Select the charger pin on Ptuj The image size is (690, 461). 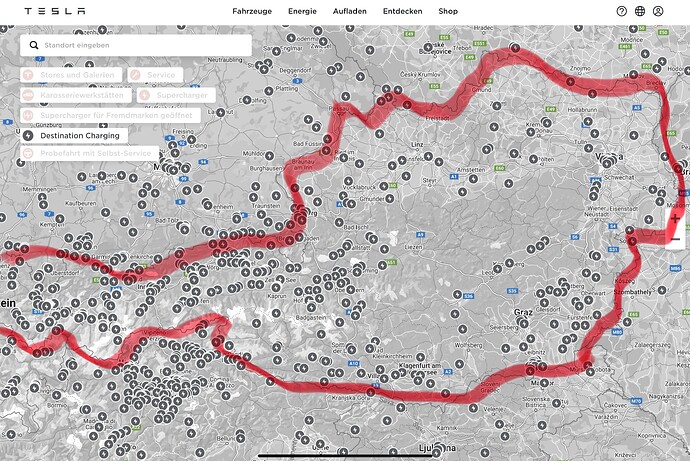(556, 403)
